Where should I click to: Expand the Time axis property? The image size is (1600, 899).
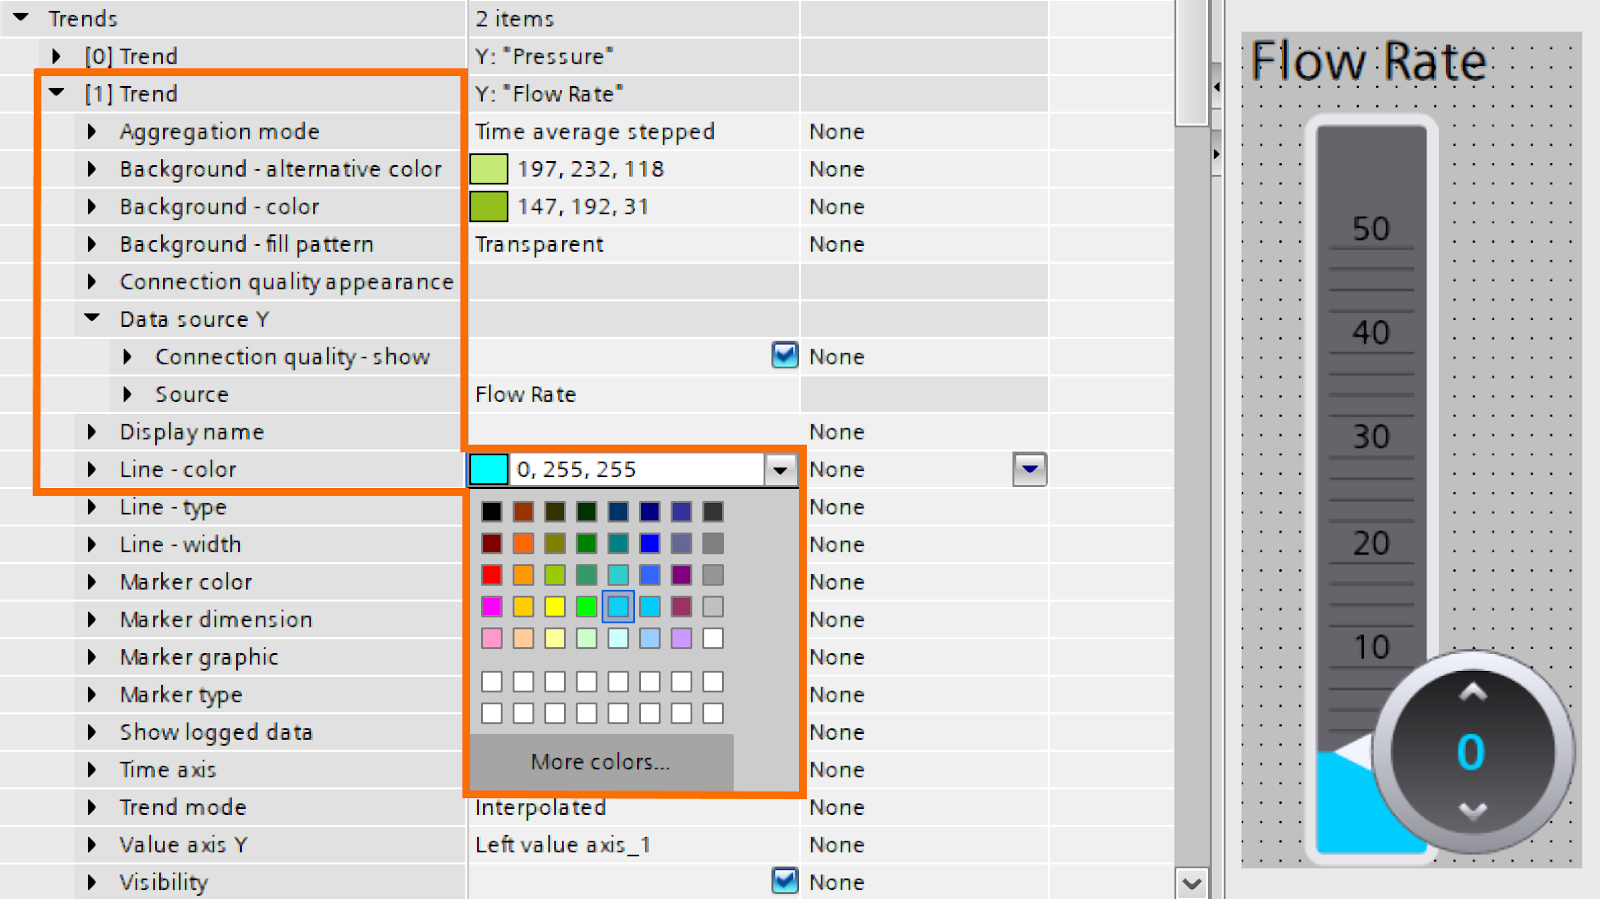[x=92, y=769]
